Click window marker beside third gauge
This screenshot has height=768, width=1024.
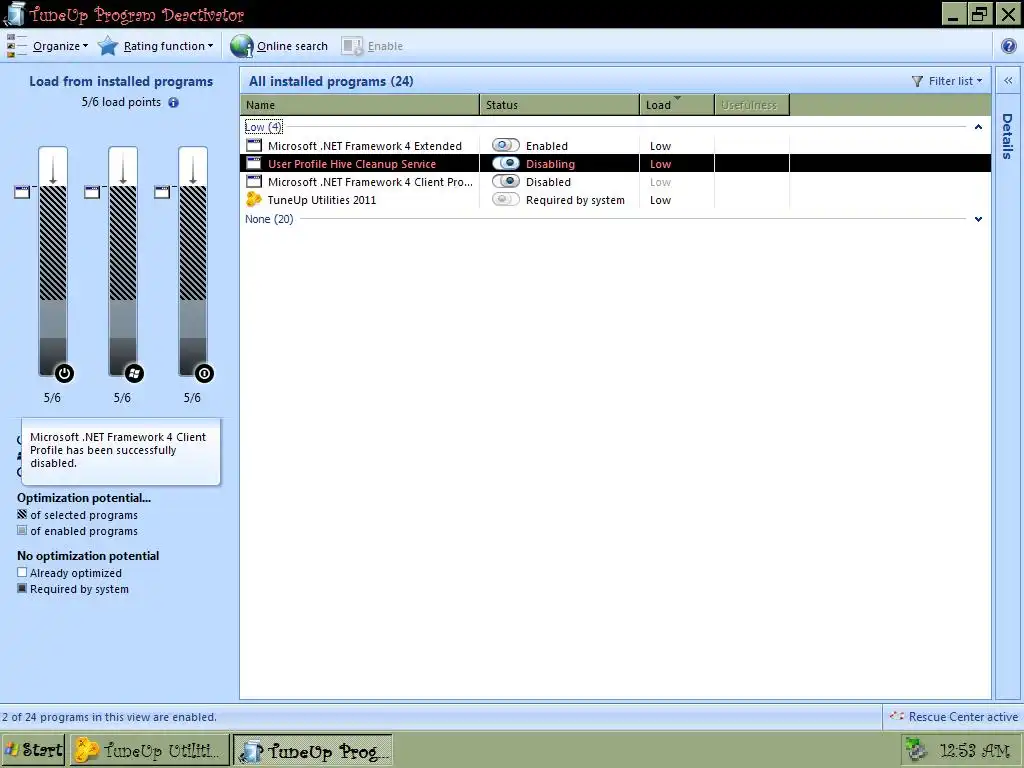[162, 191]
